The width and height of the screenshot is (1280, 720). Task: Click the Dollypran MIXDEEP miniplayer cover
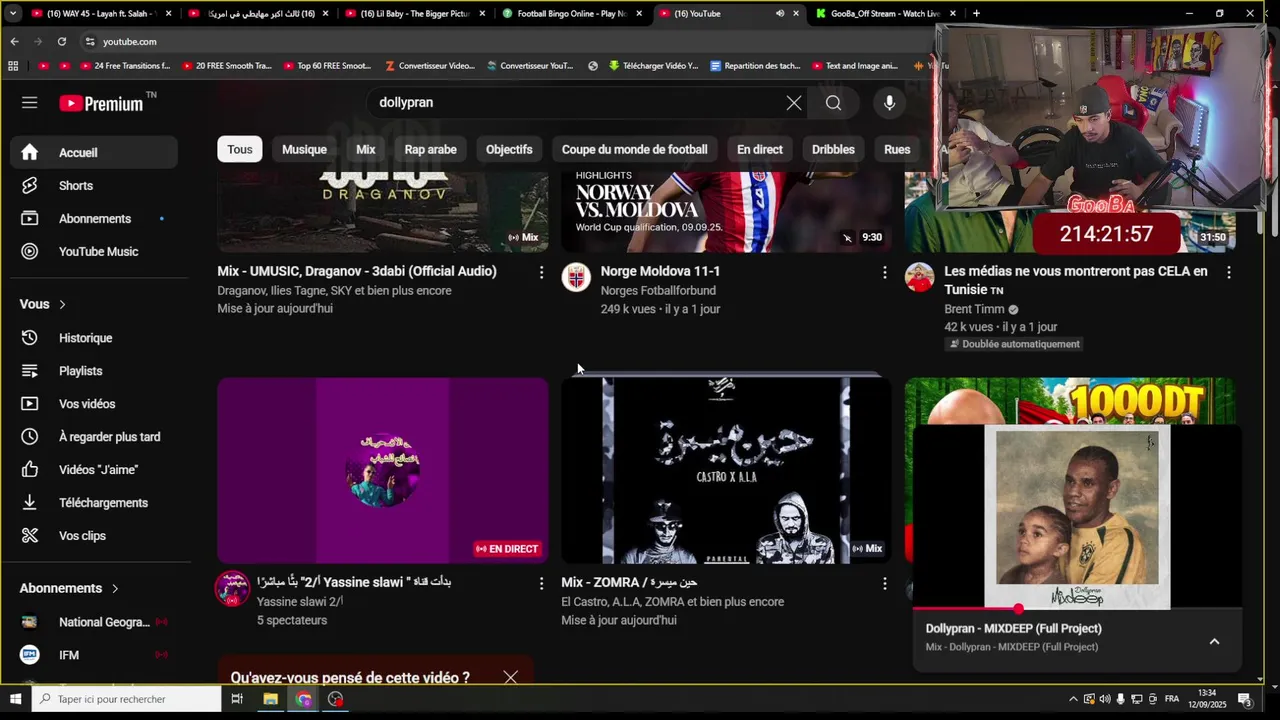click(x=1077, y=516)
